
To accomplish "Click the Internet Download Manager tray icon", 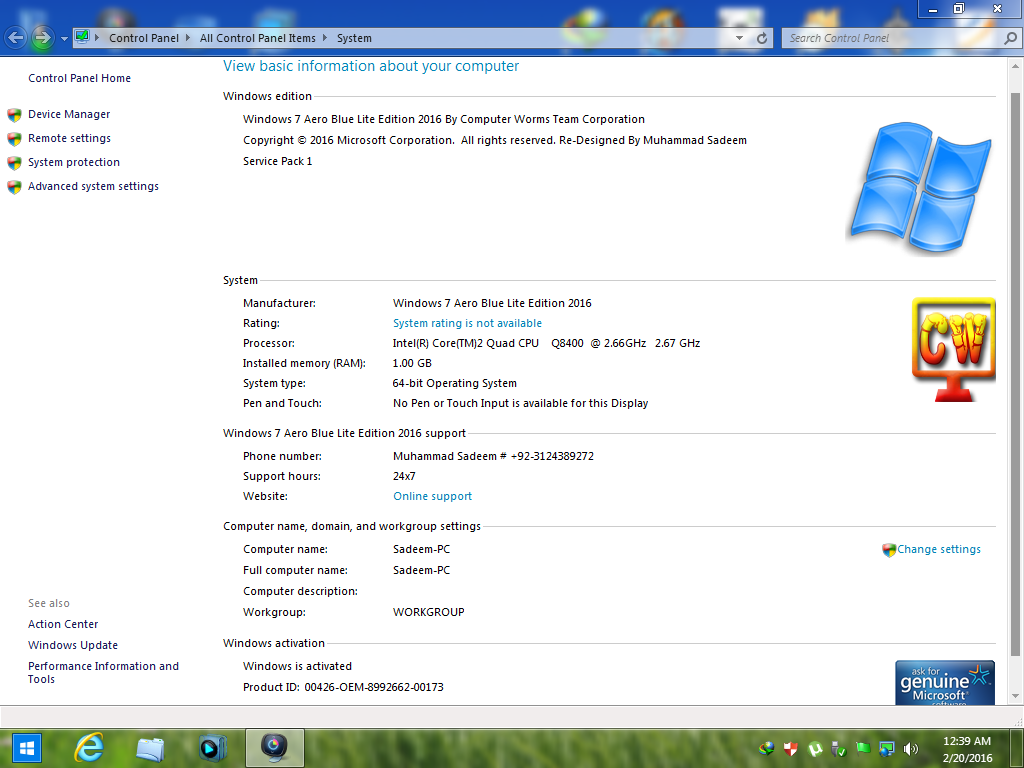I will 766,748.
